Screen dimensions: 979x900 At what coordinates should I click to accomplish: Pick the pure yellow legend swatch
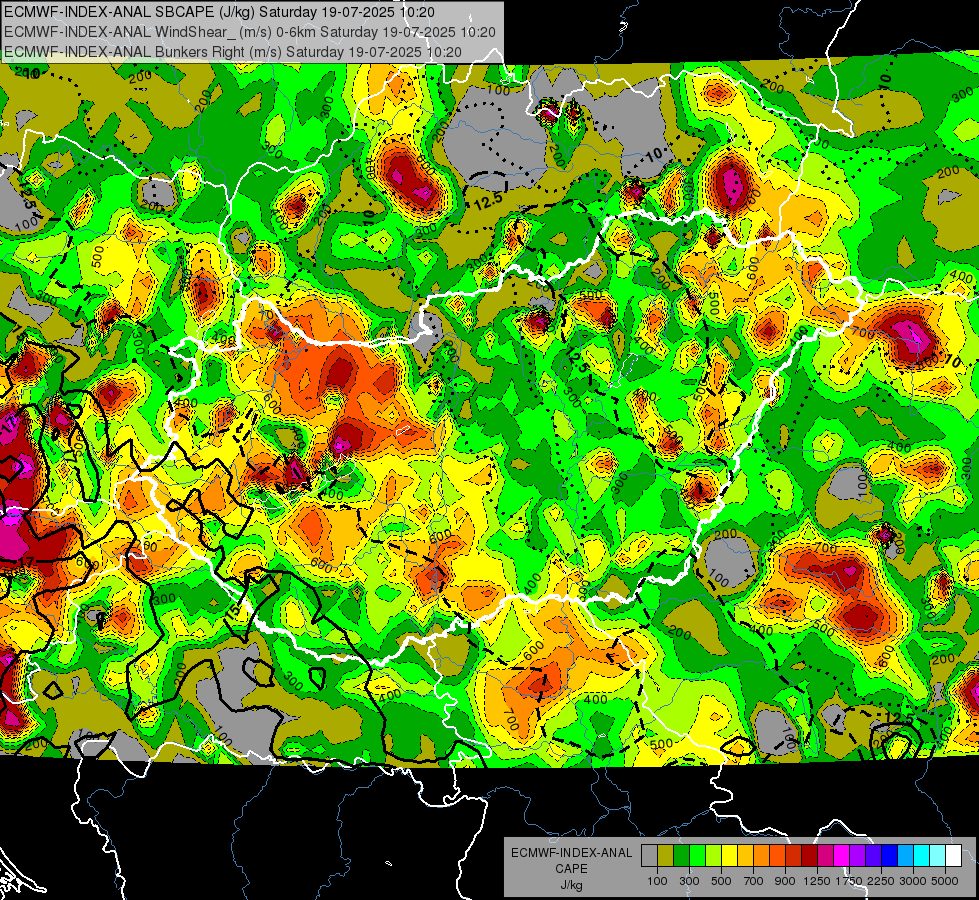click(x=729, y=856)
